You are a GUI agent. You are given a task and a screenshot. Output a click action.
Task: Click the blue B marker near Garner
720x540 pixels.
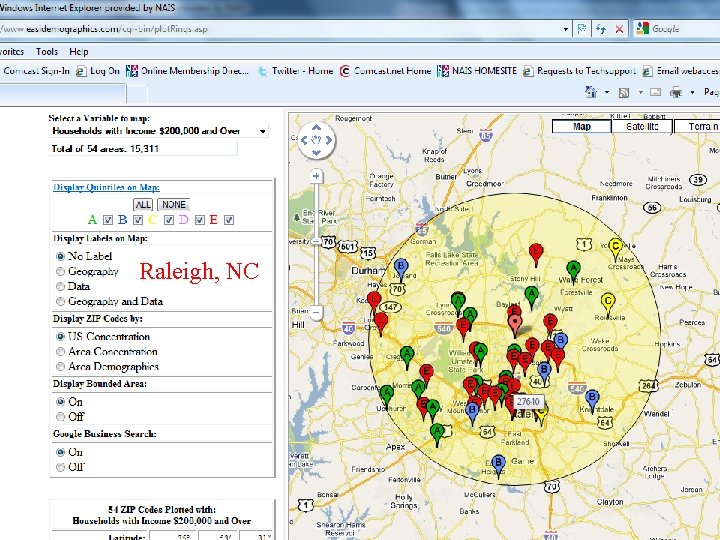click(498, 465)
